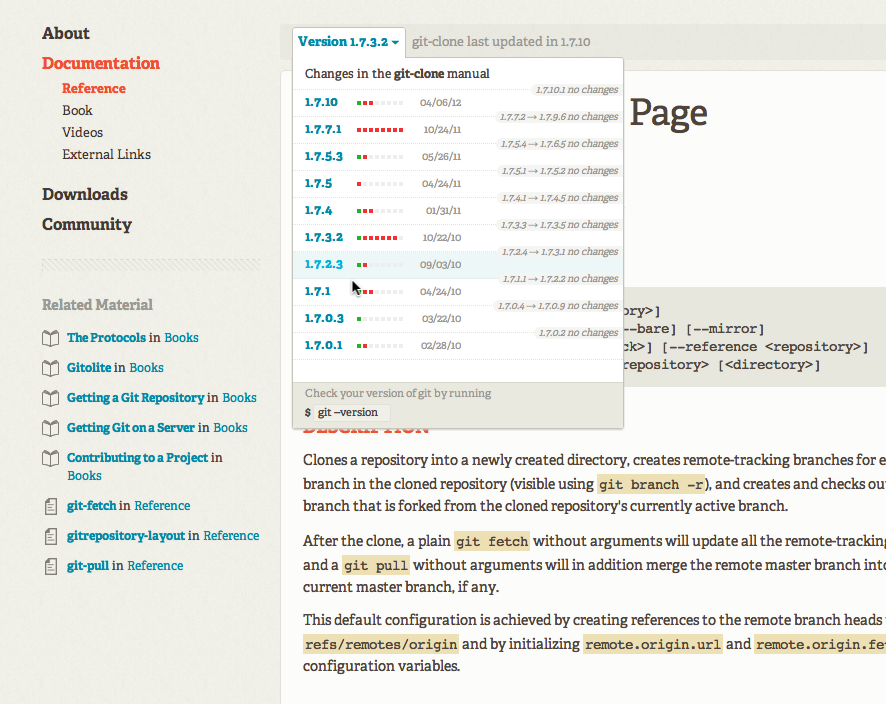Choose version 1.7.7.1 in dropdown
Screen dimensions: 886x704
[x=323, y=129]
